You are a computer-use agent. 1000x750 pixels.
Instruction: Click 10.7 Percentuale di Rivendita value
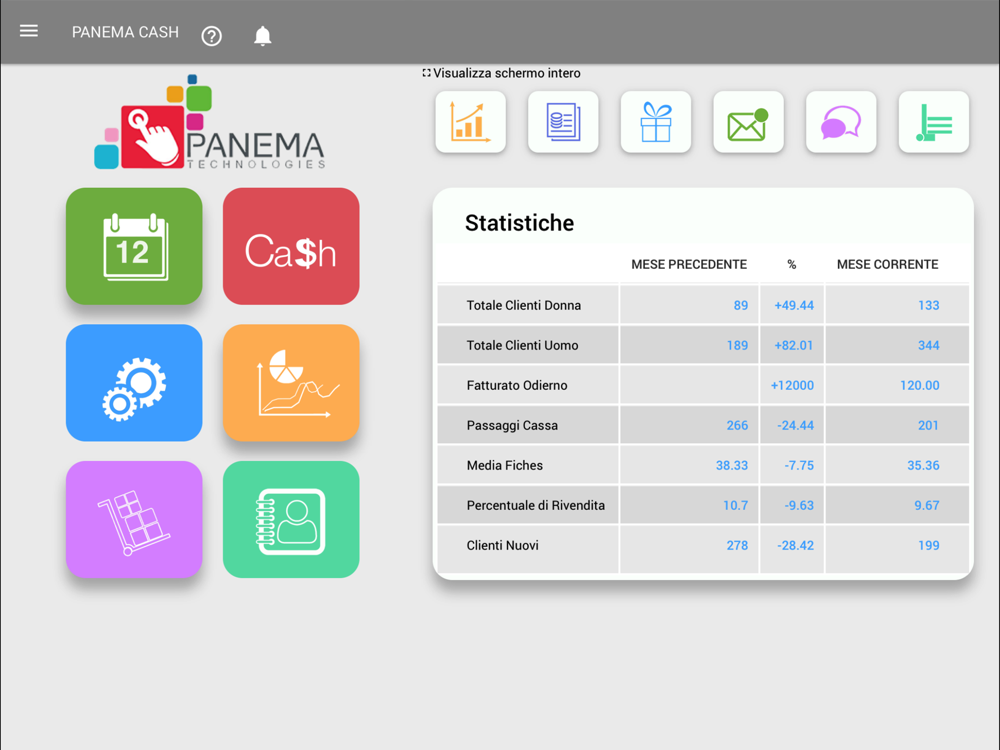tap(735, 506)
